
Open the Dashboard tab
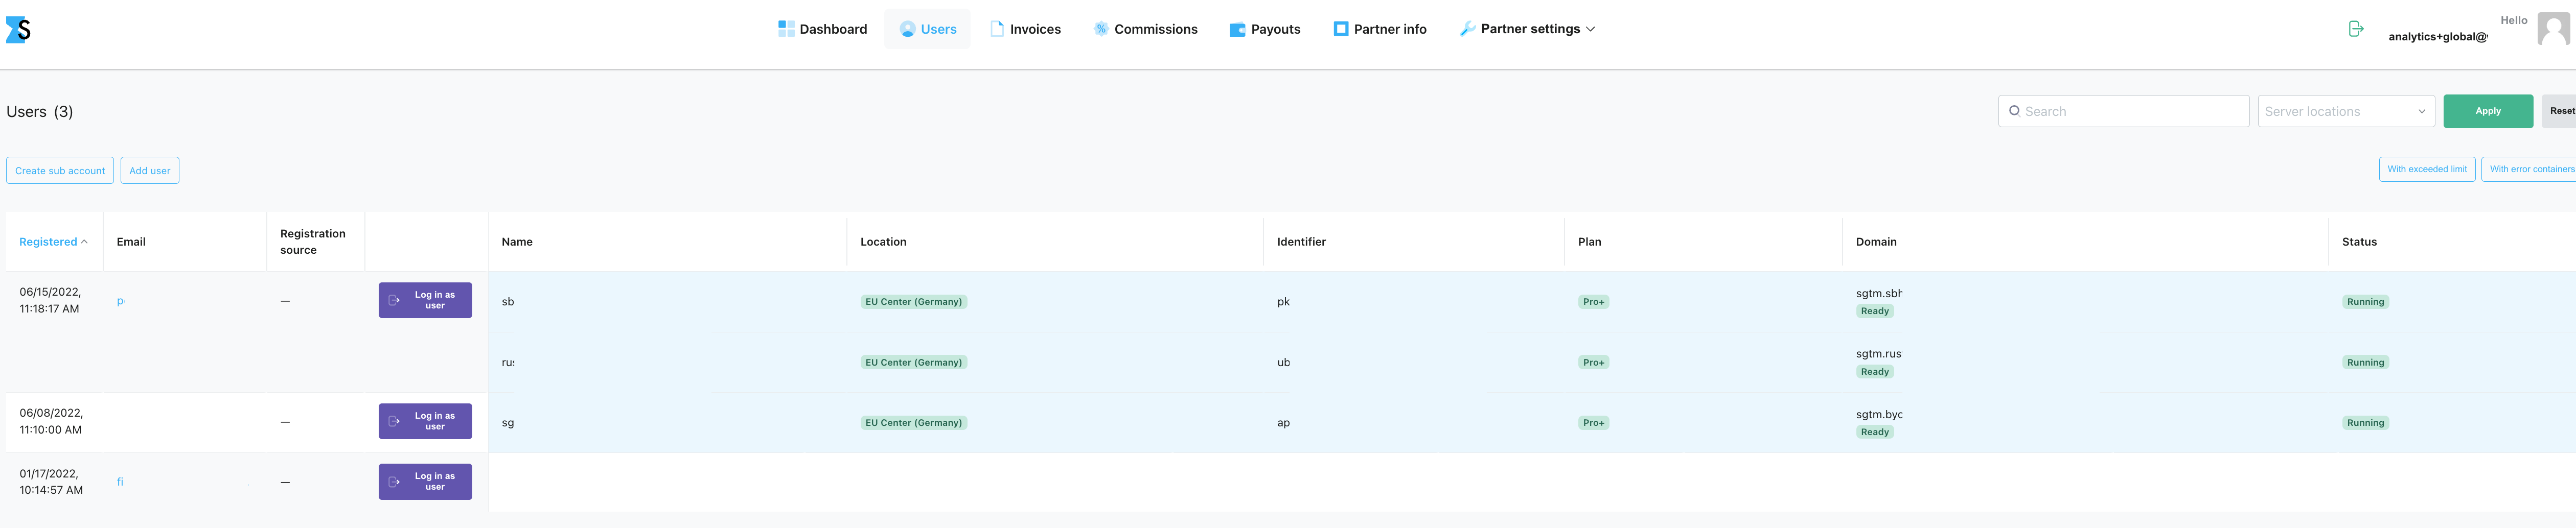click(x=822, y=29)
